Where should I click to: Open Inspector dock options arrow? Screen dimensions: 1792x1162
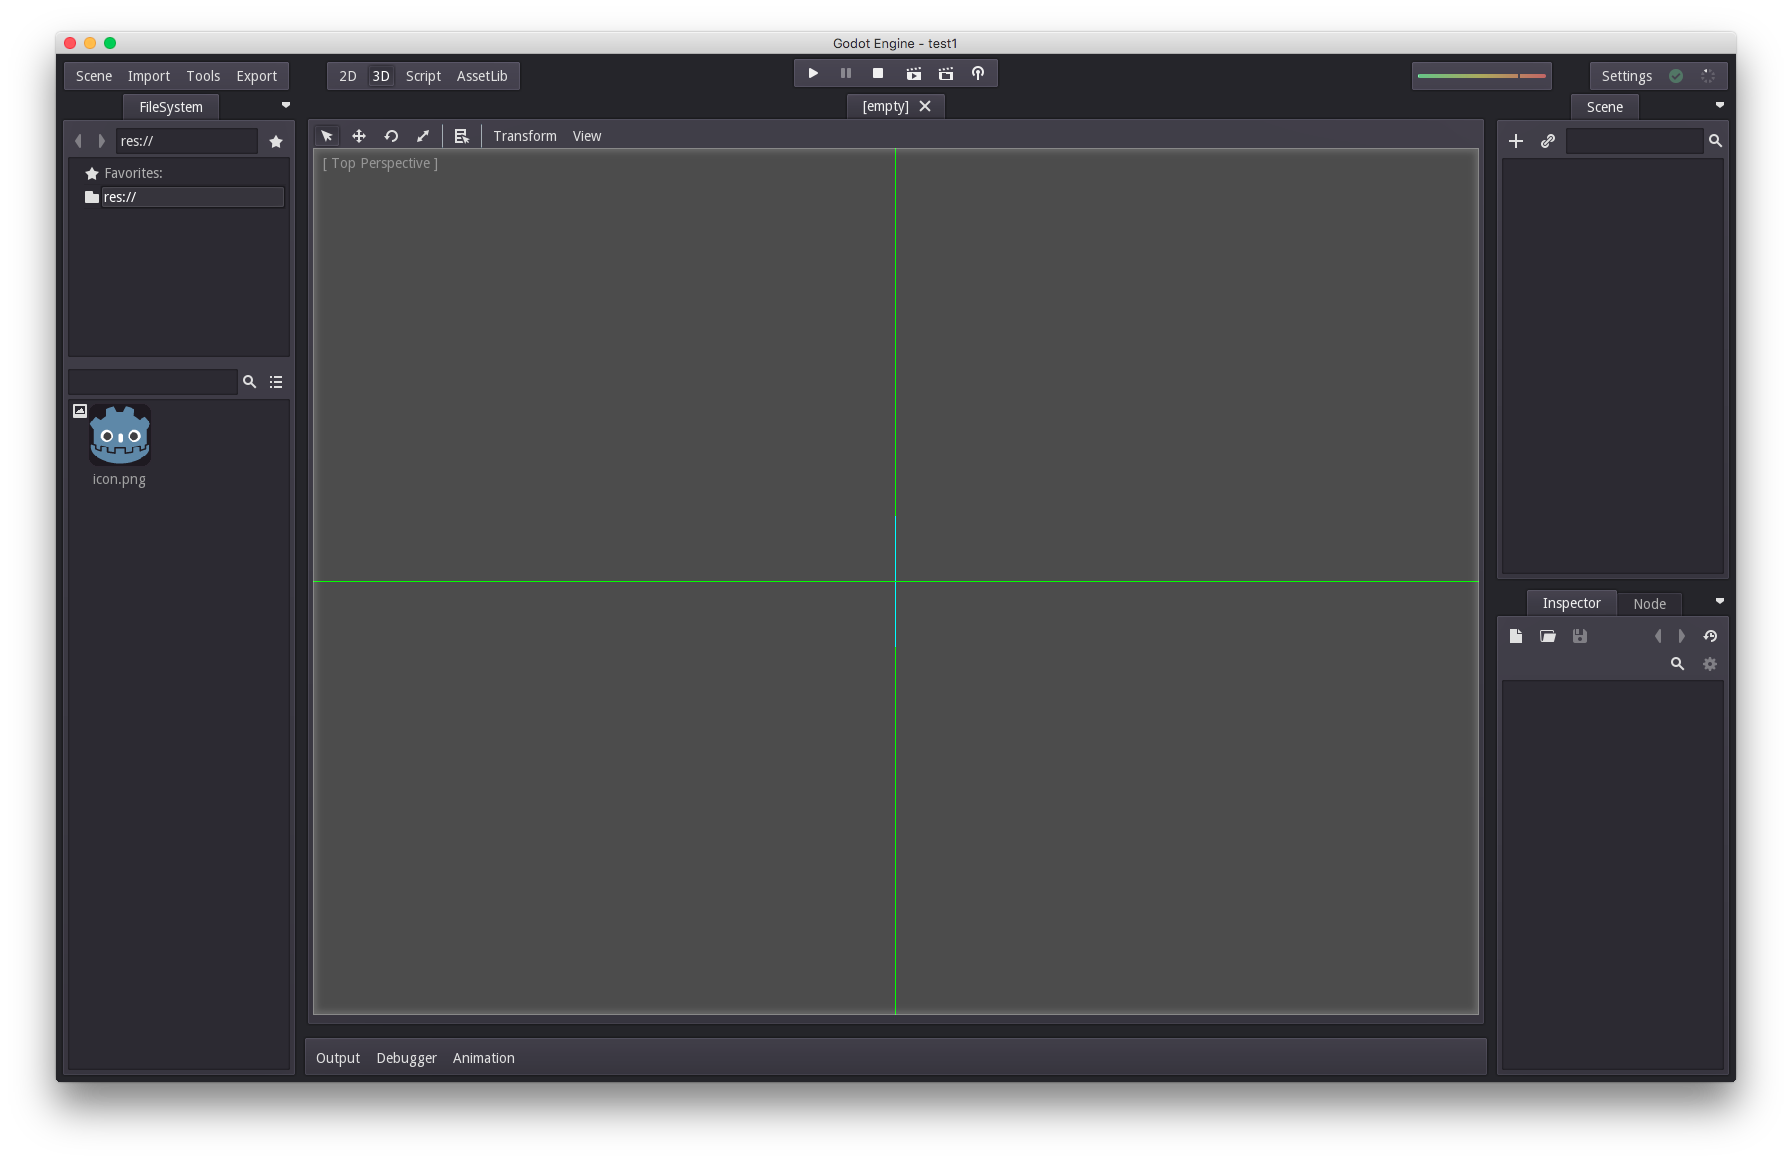coord(1720,601)
